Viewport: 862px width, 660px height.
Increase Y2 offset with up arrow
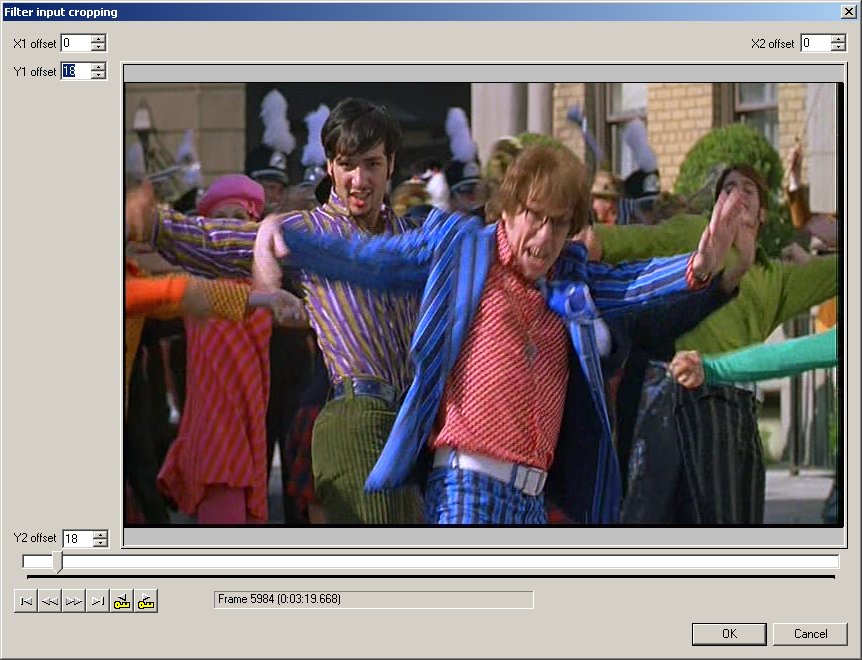100,534
